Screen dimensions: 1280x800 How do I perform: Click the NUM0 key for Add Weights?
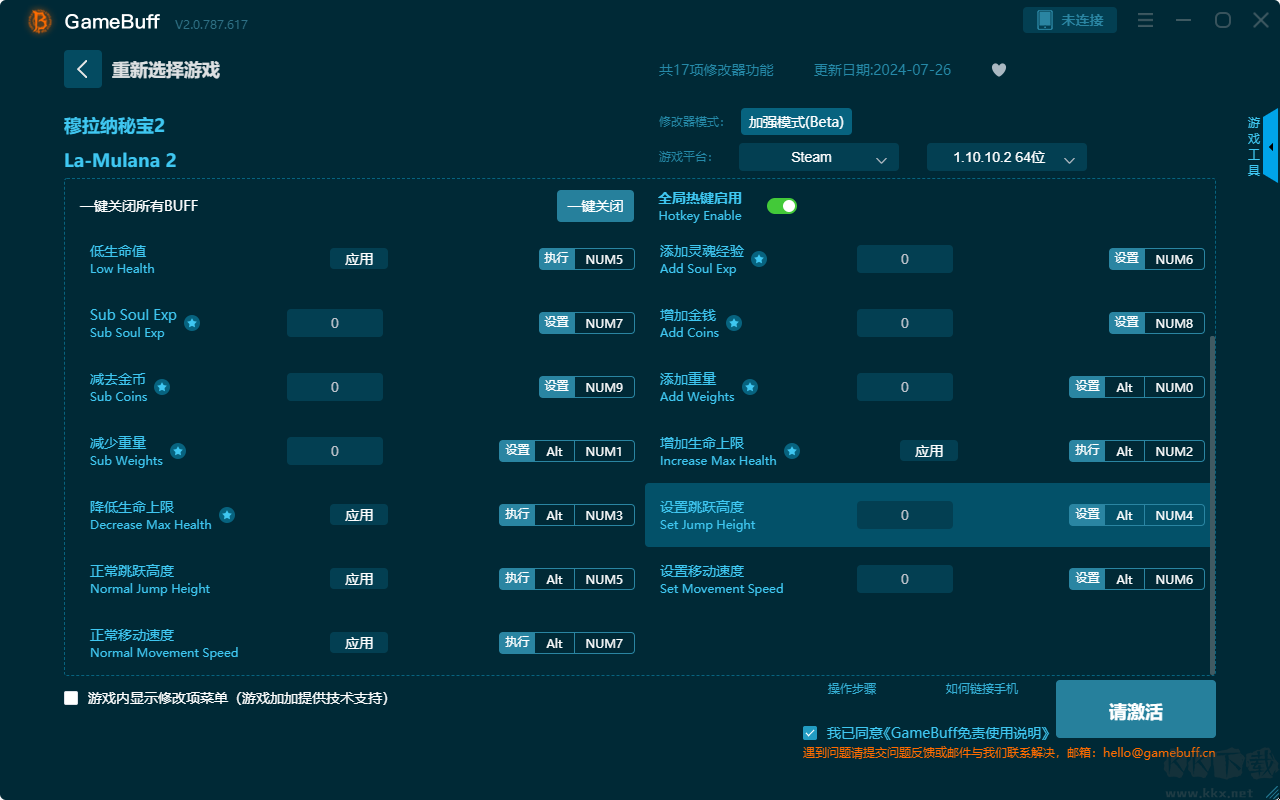(1174, 387)
